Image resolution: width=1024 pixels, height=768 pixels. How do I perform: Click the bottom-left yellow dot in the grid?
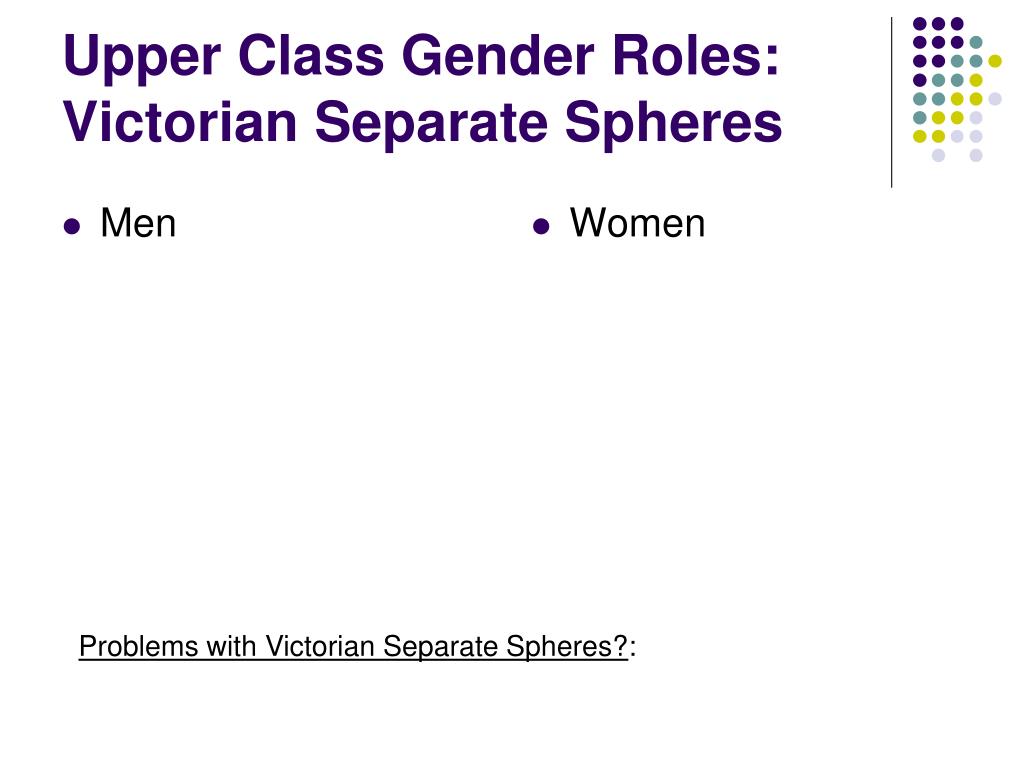tap(920, 136)
